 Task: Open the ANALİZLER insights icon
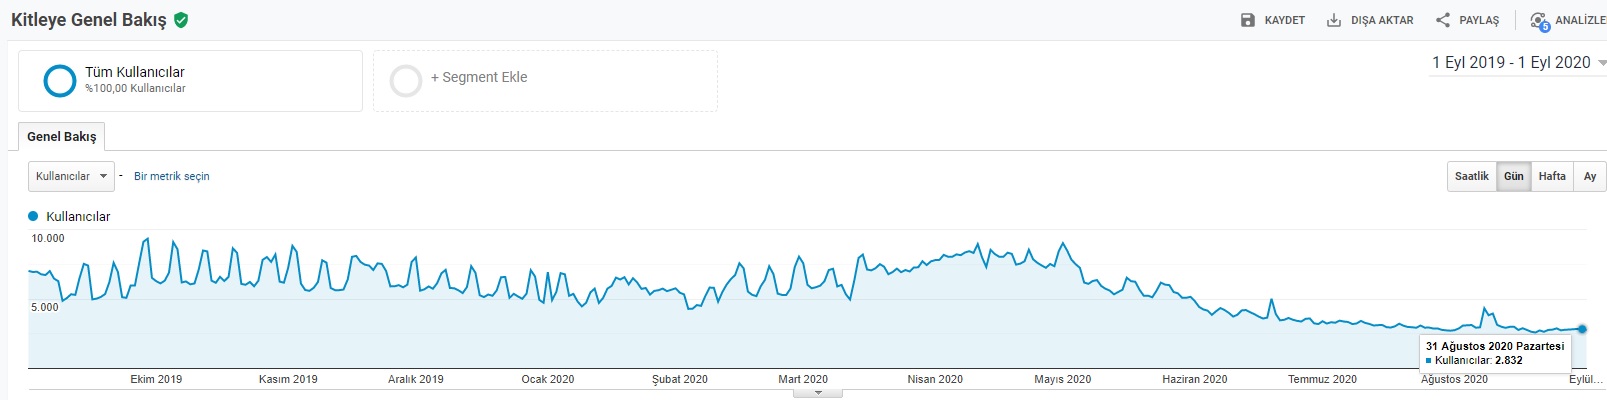click(x=1540, y=21)
